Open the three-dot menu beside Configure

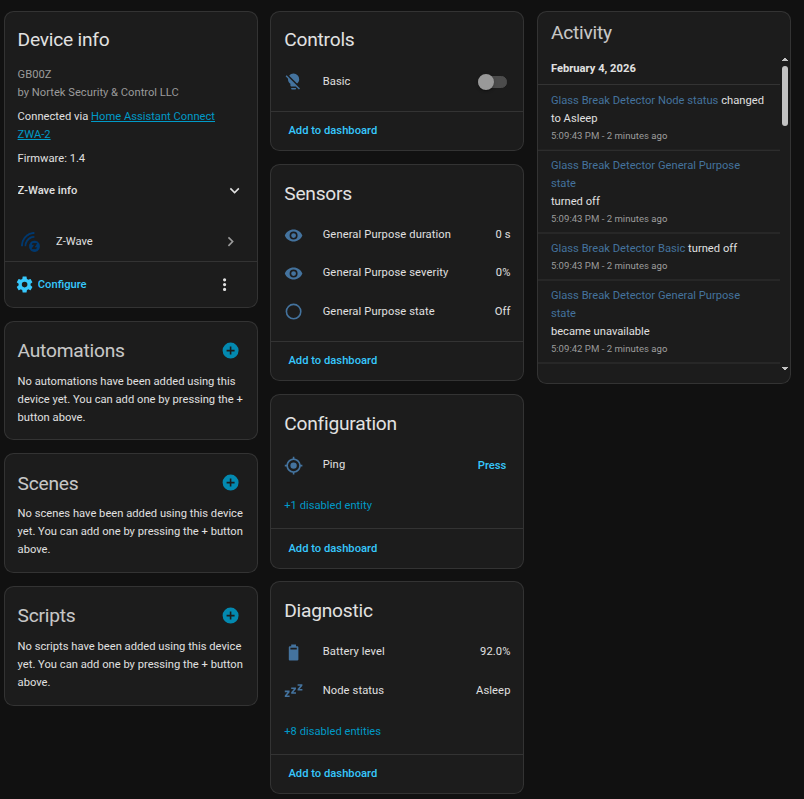pos(224,285)
